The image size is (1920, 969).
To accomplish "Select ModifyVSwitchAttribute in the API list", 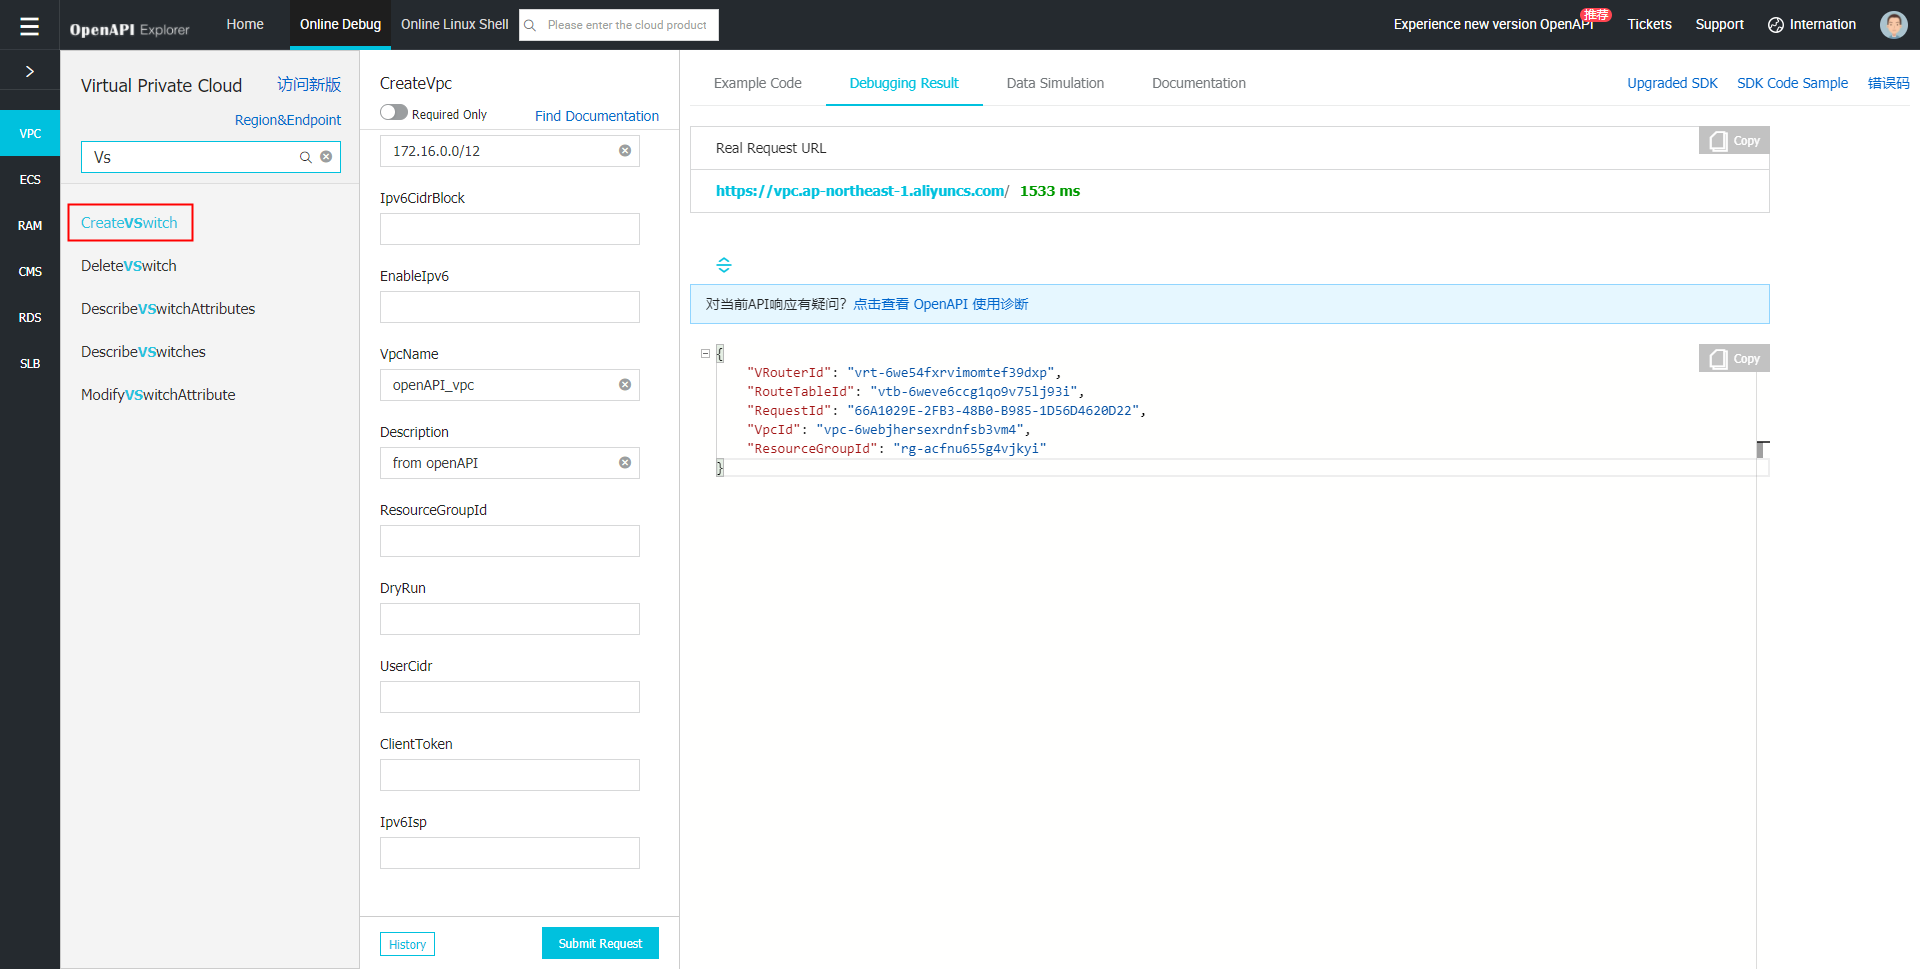I will click(158, 395).
